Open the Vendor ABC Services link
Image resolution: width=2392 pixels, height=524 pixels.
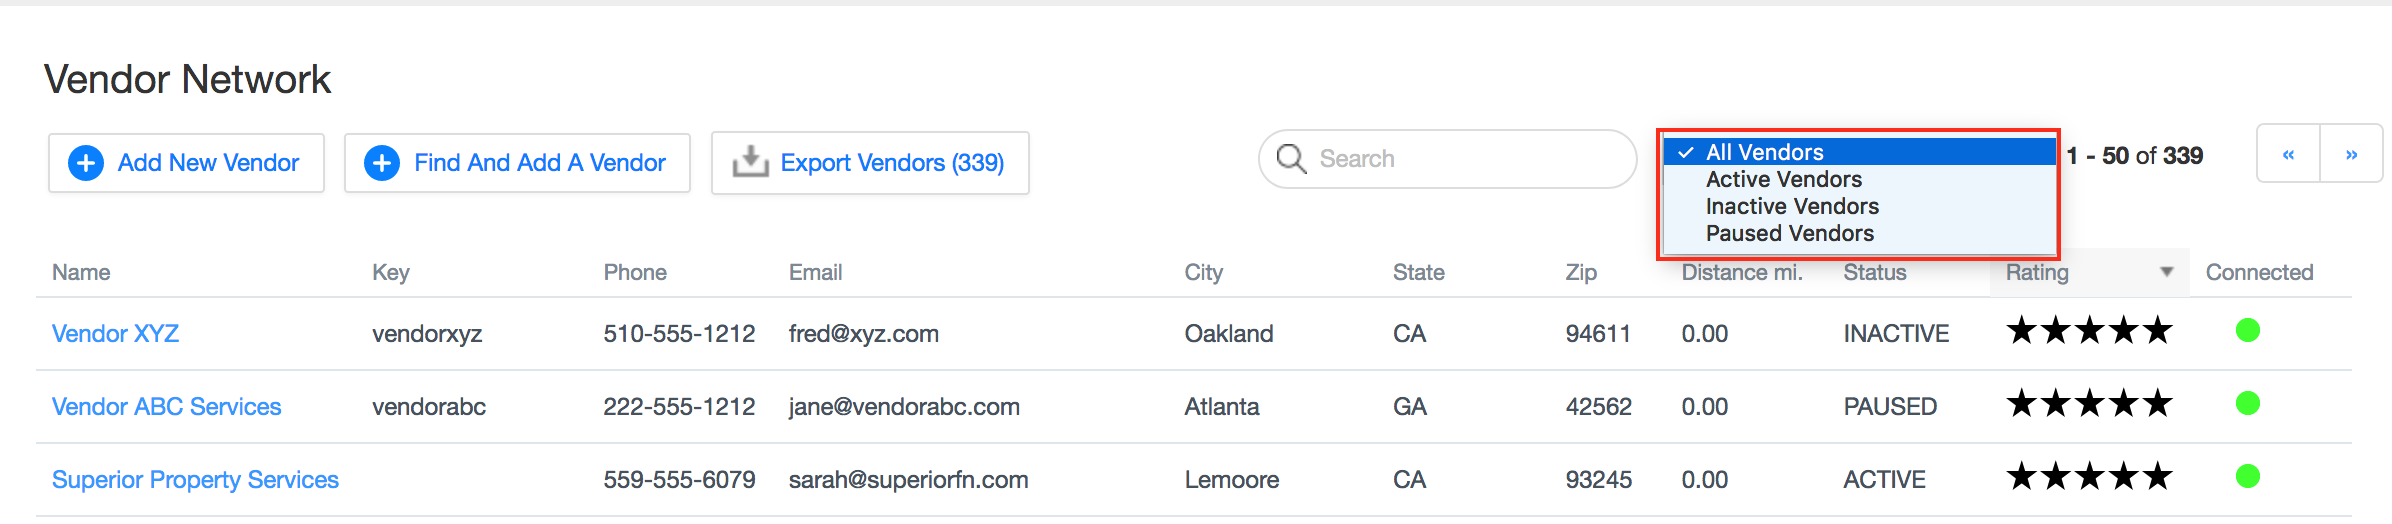(166, 407)
